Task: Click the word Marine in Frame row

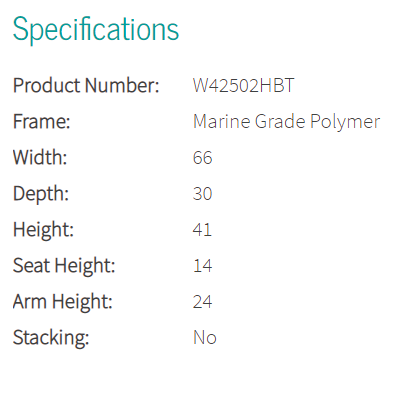Action: 221,121
